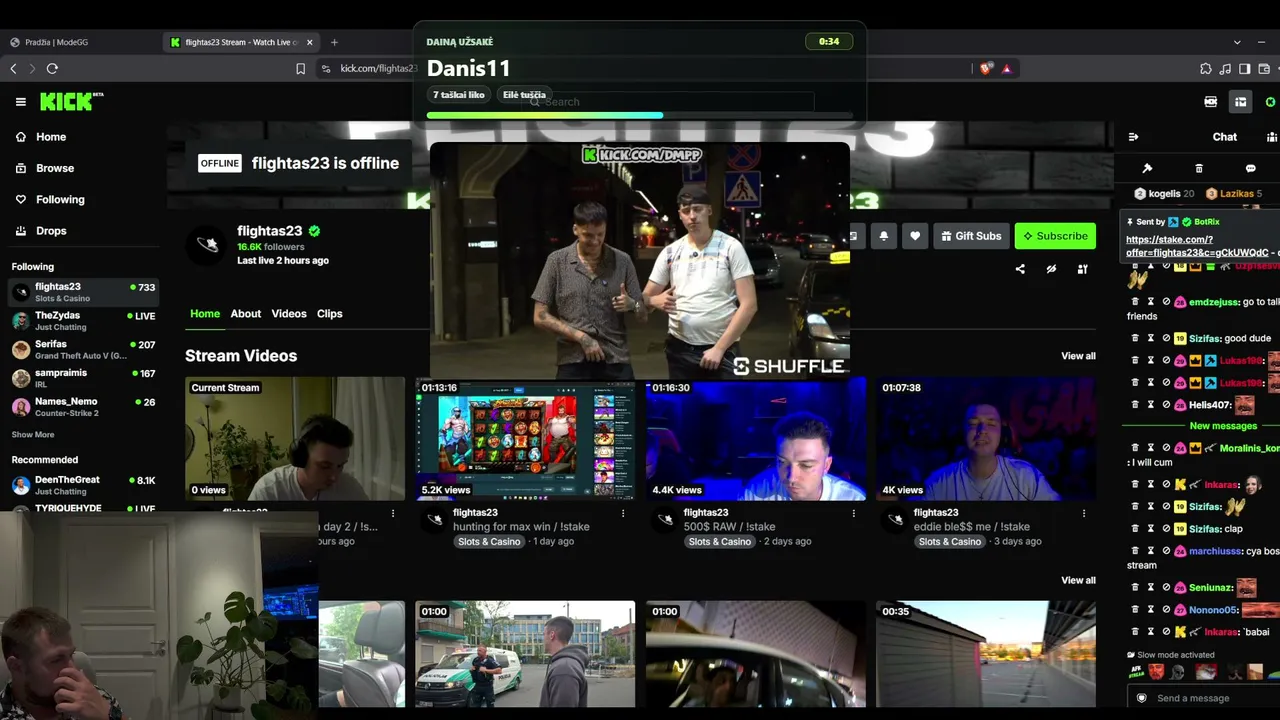This screenshot has width=1280, height=720.
Task: Click the flightas23 channel avatar
Action: [x=206, y=243]
